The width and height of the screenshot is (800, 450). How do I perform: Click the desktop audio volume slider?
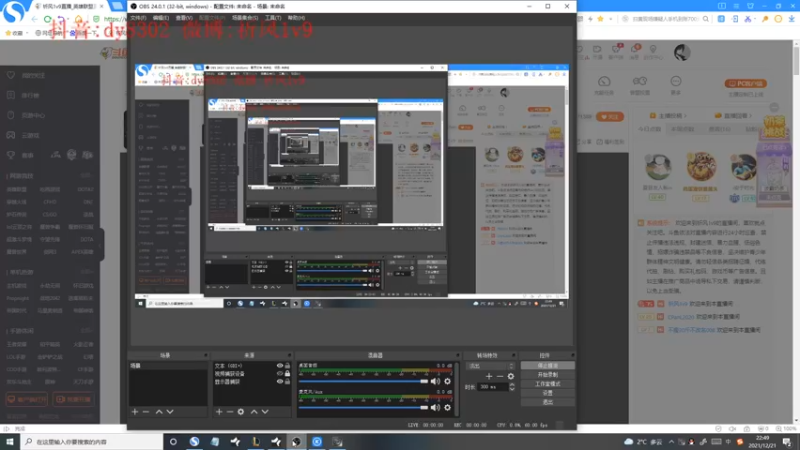(x=363, y=381)
